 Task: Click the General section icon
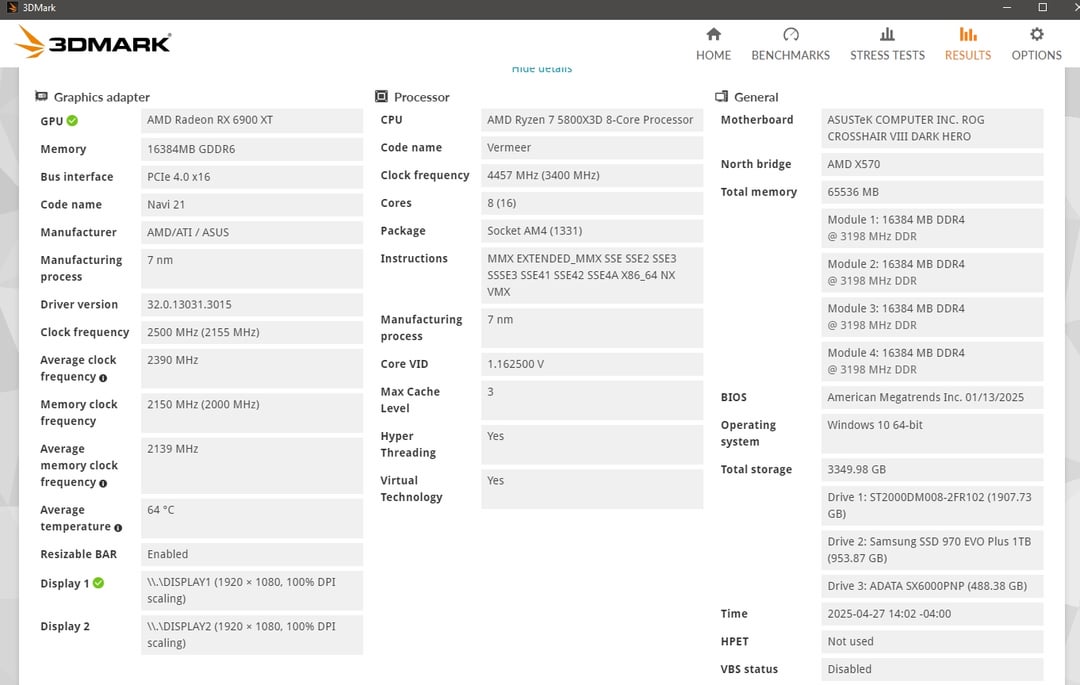pos(721,96)
